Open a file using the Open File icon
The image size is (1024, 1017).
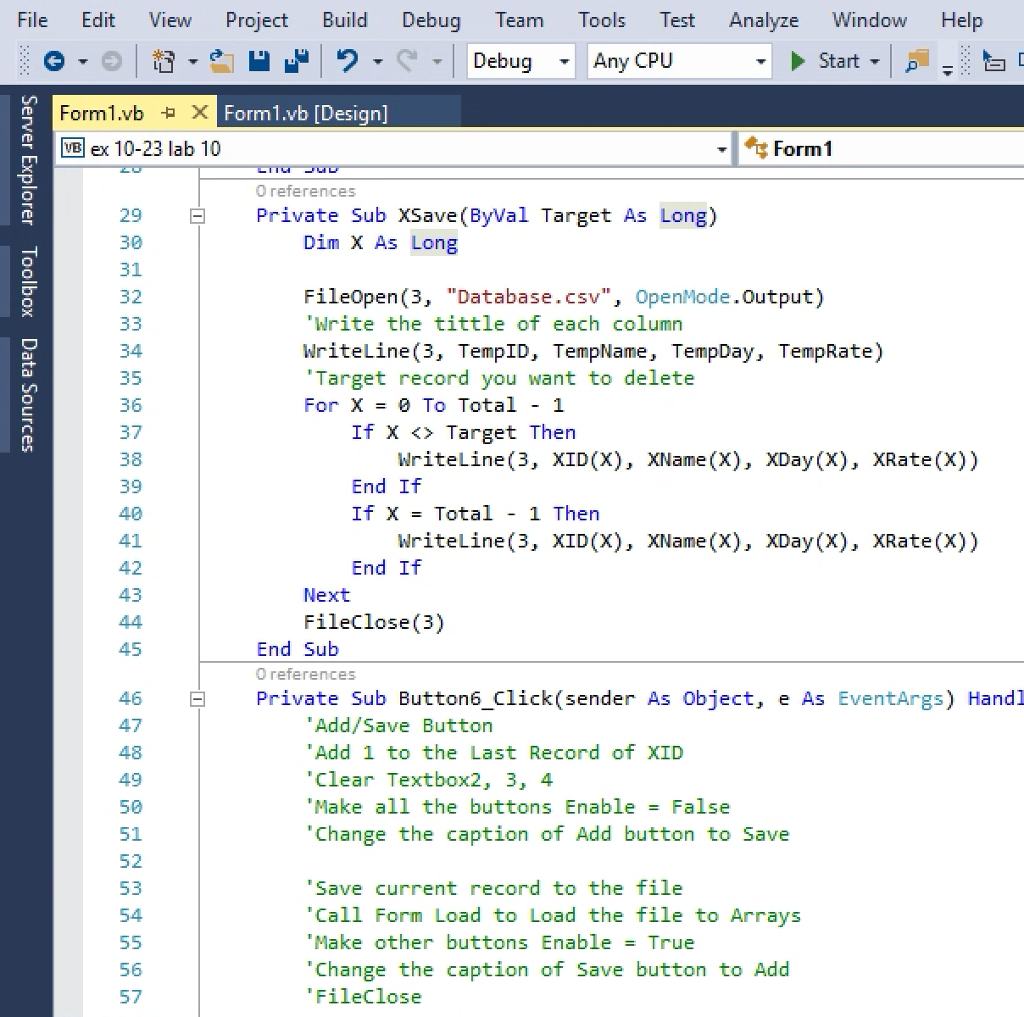click(x=222, y=61)
